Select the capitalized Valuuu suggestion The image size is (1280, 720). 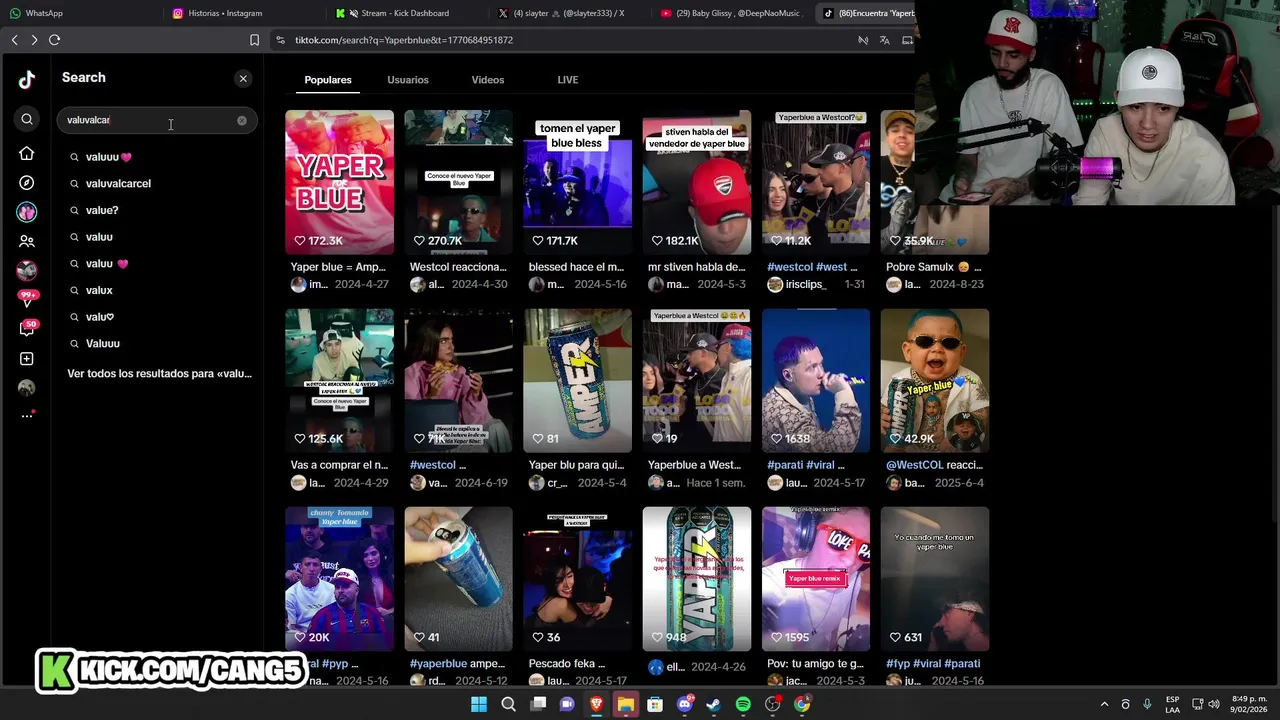click(102, 344)
